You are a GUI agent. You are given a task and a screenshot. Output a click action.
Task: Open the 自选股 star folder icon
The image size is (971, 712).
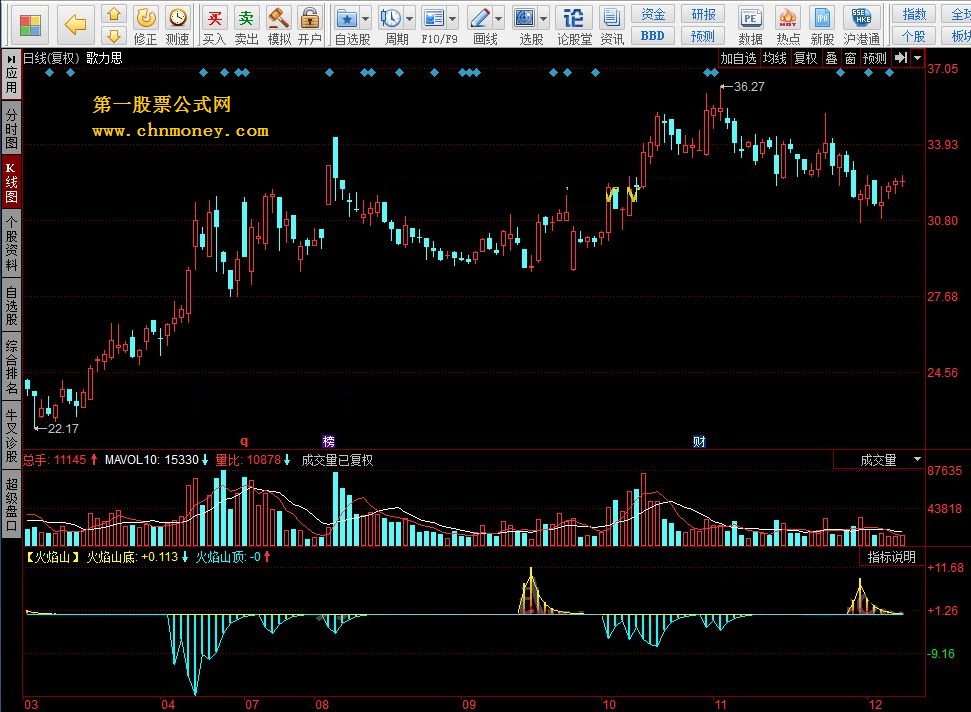pyautogui.click(x=347, y=18)
